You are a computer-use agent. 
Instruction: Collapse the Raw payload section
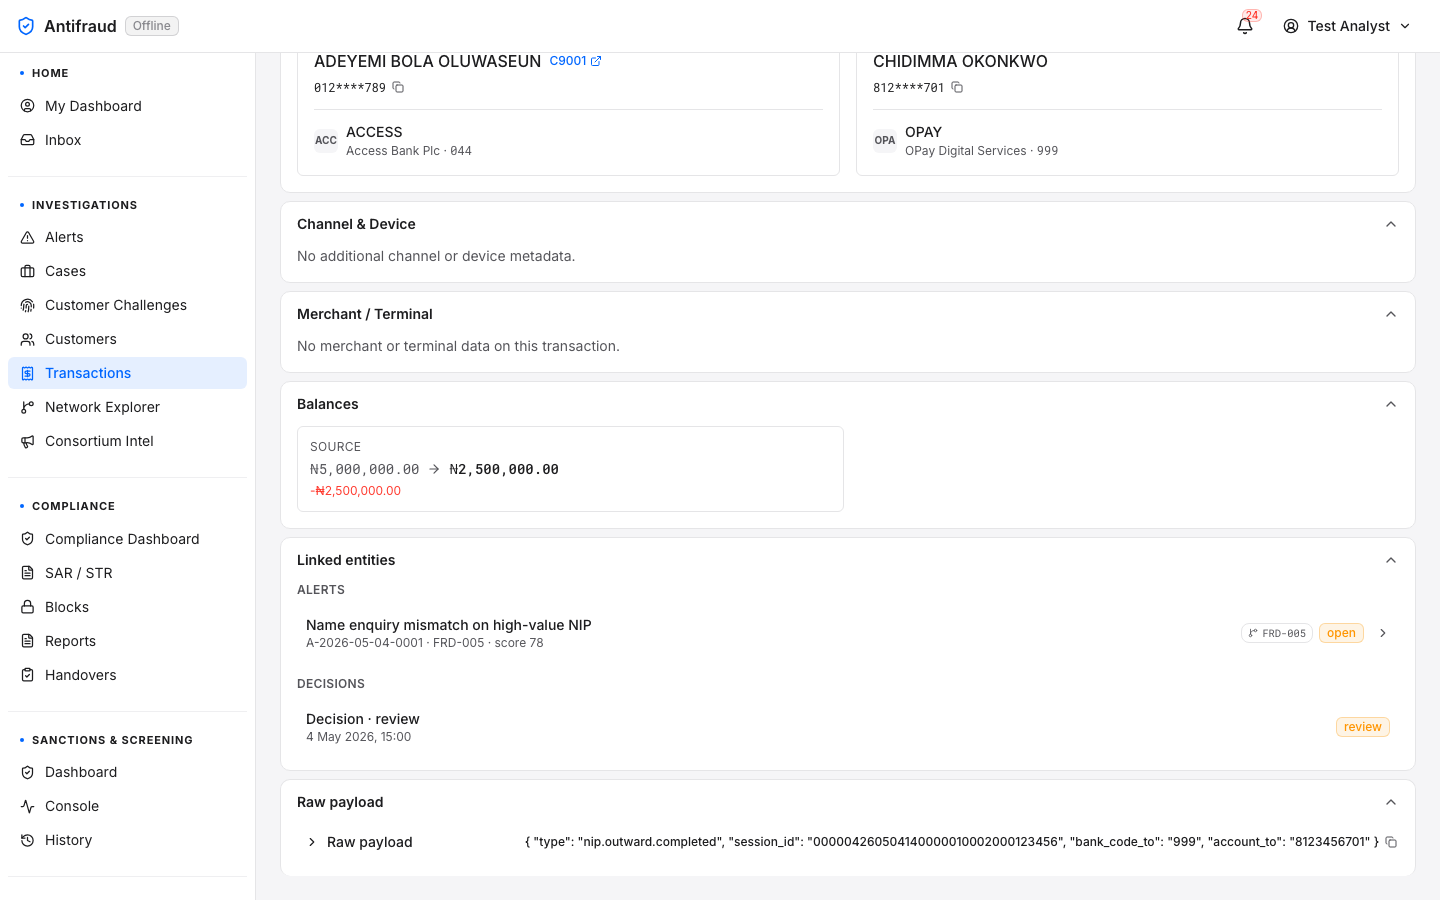pyautogui.click(x=1390, y=802)
